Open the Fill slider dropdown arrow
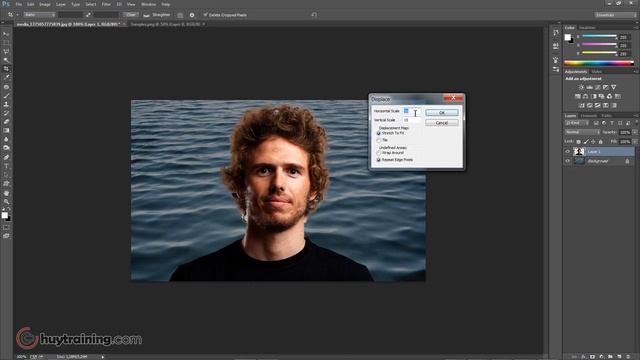This screenshot has width=640, height=360. (x=635, y=142)
